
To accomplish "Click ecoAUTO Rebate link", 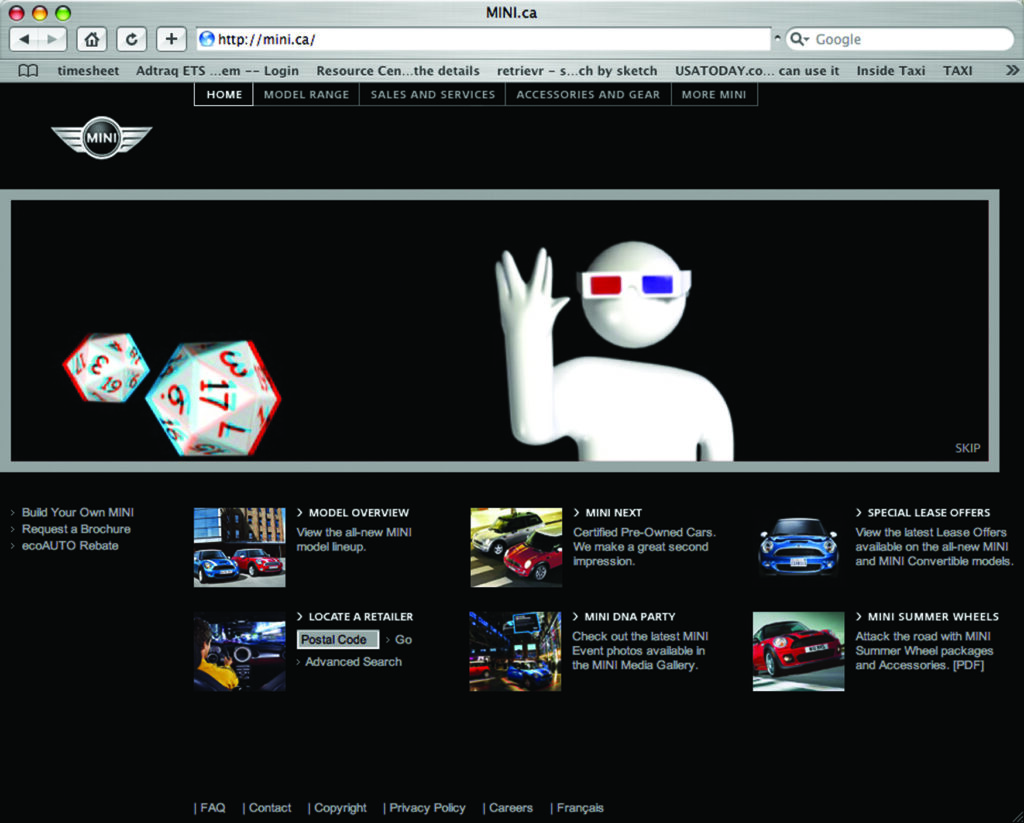I will point(70,545).
